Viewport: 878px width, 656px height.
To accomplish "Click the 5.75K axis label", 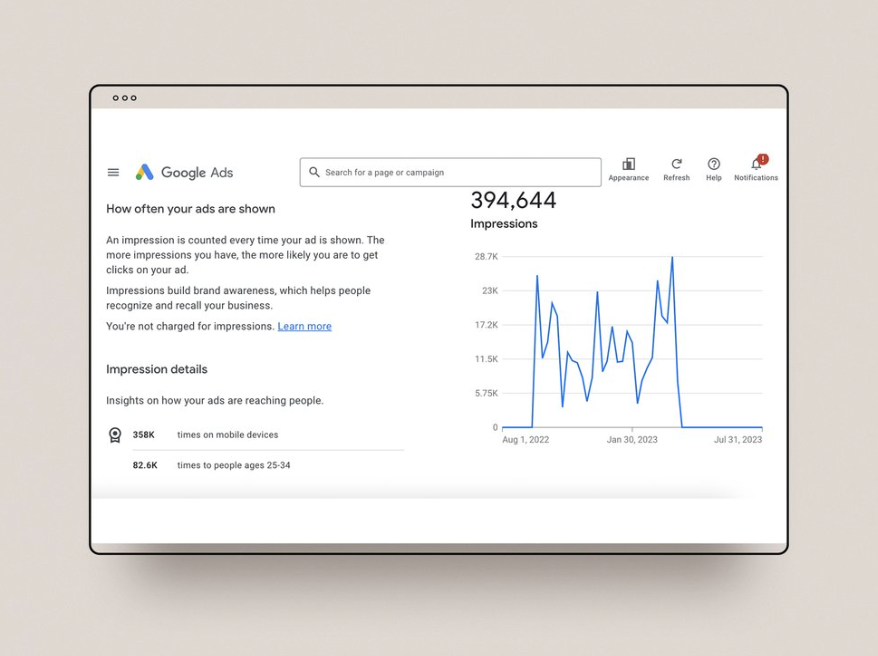I will click(x=486, y=393).
